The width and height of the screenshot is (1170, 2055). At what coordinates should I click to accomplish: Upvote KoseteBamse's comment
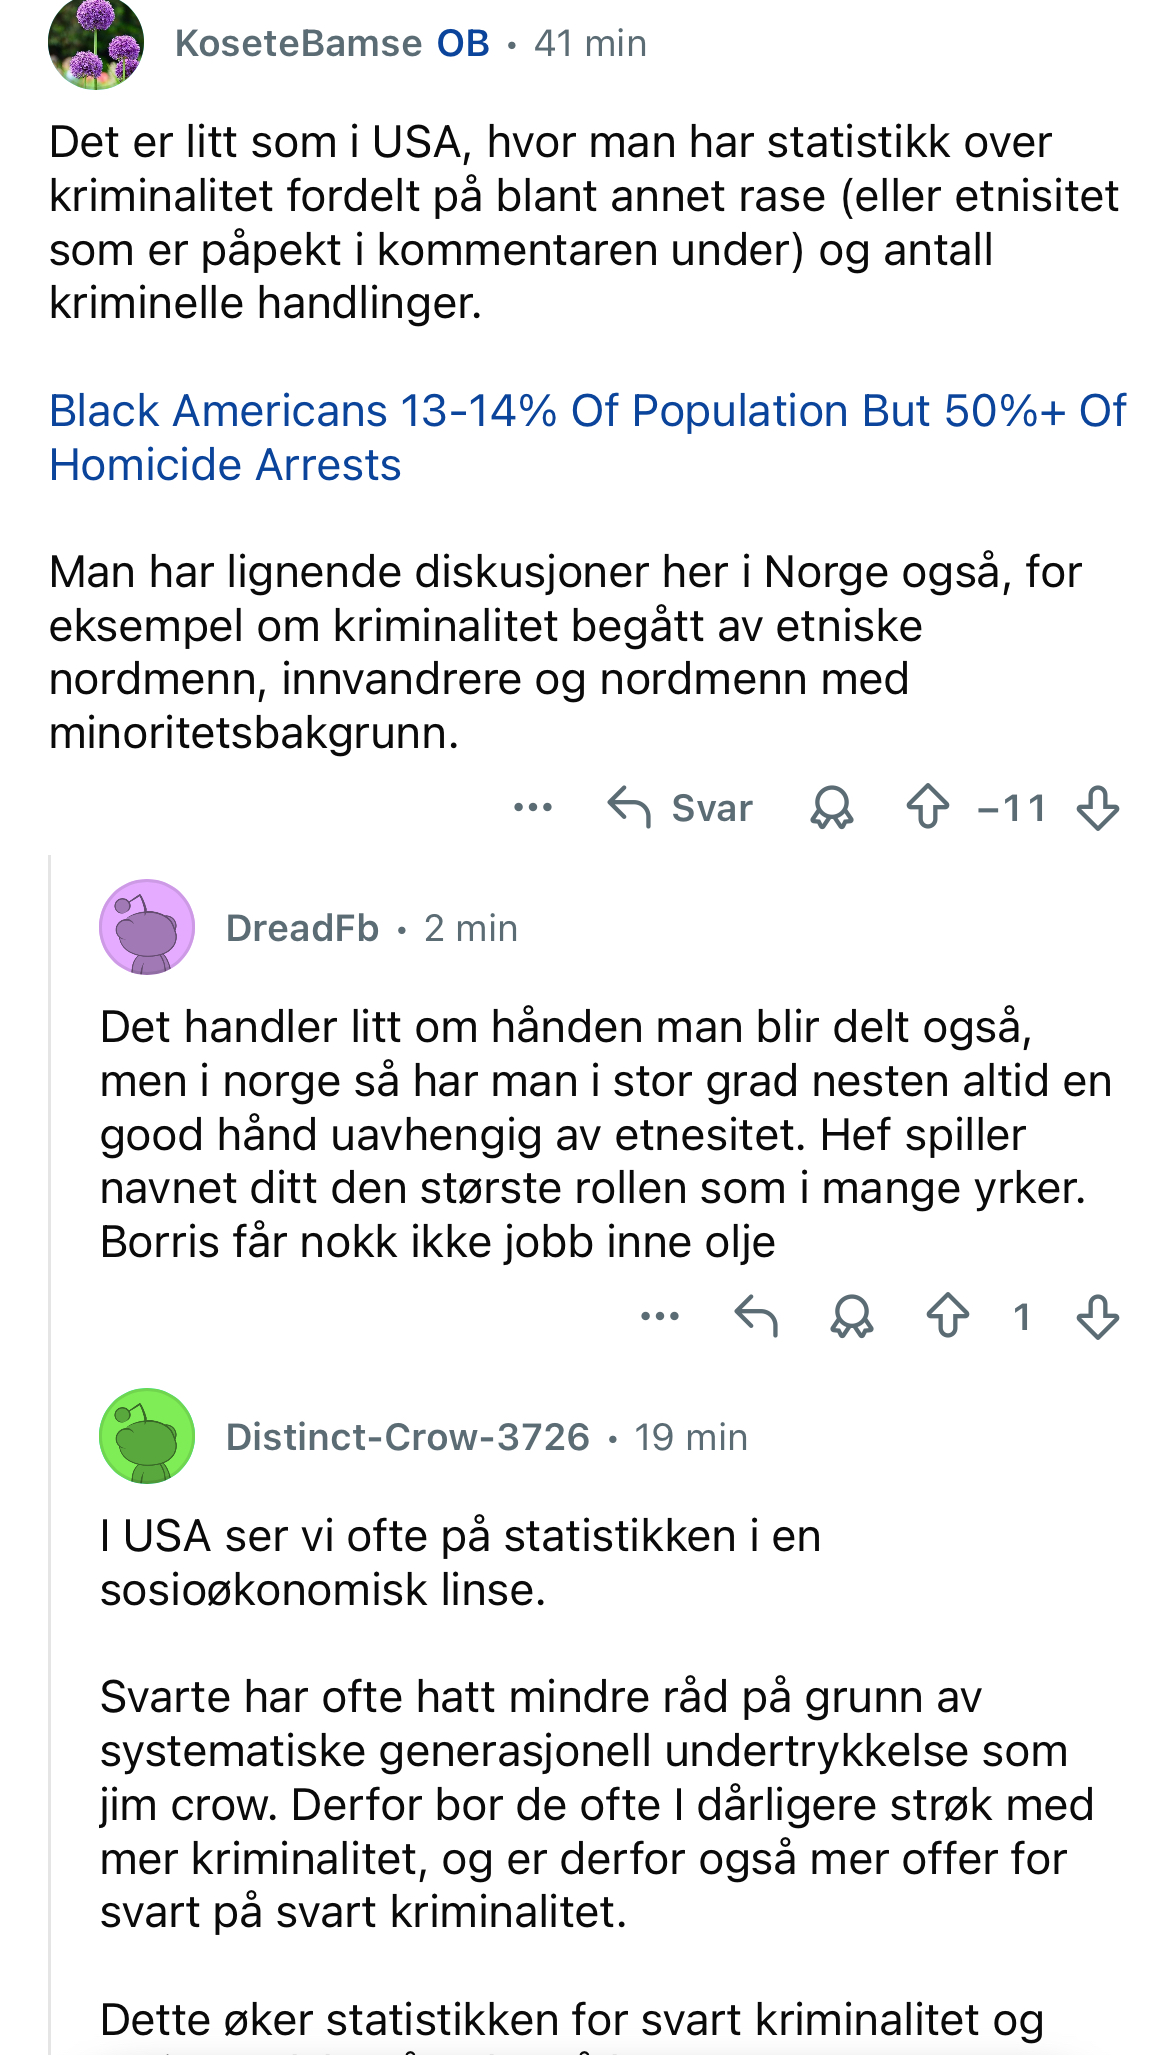[928, 808]
